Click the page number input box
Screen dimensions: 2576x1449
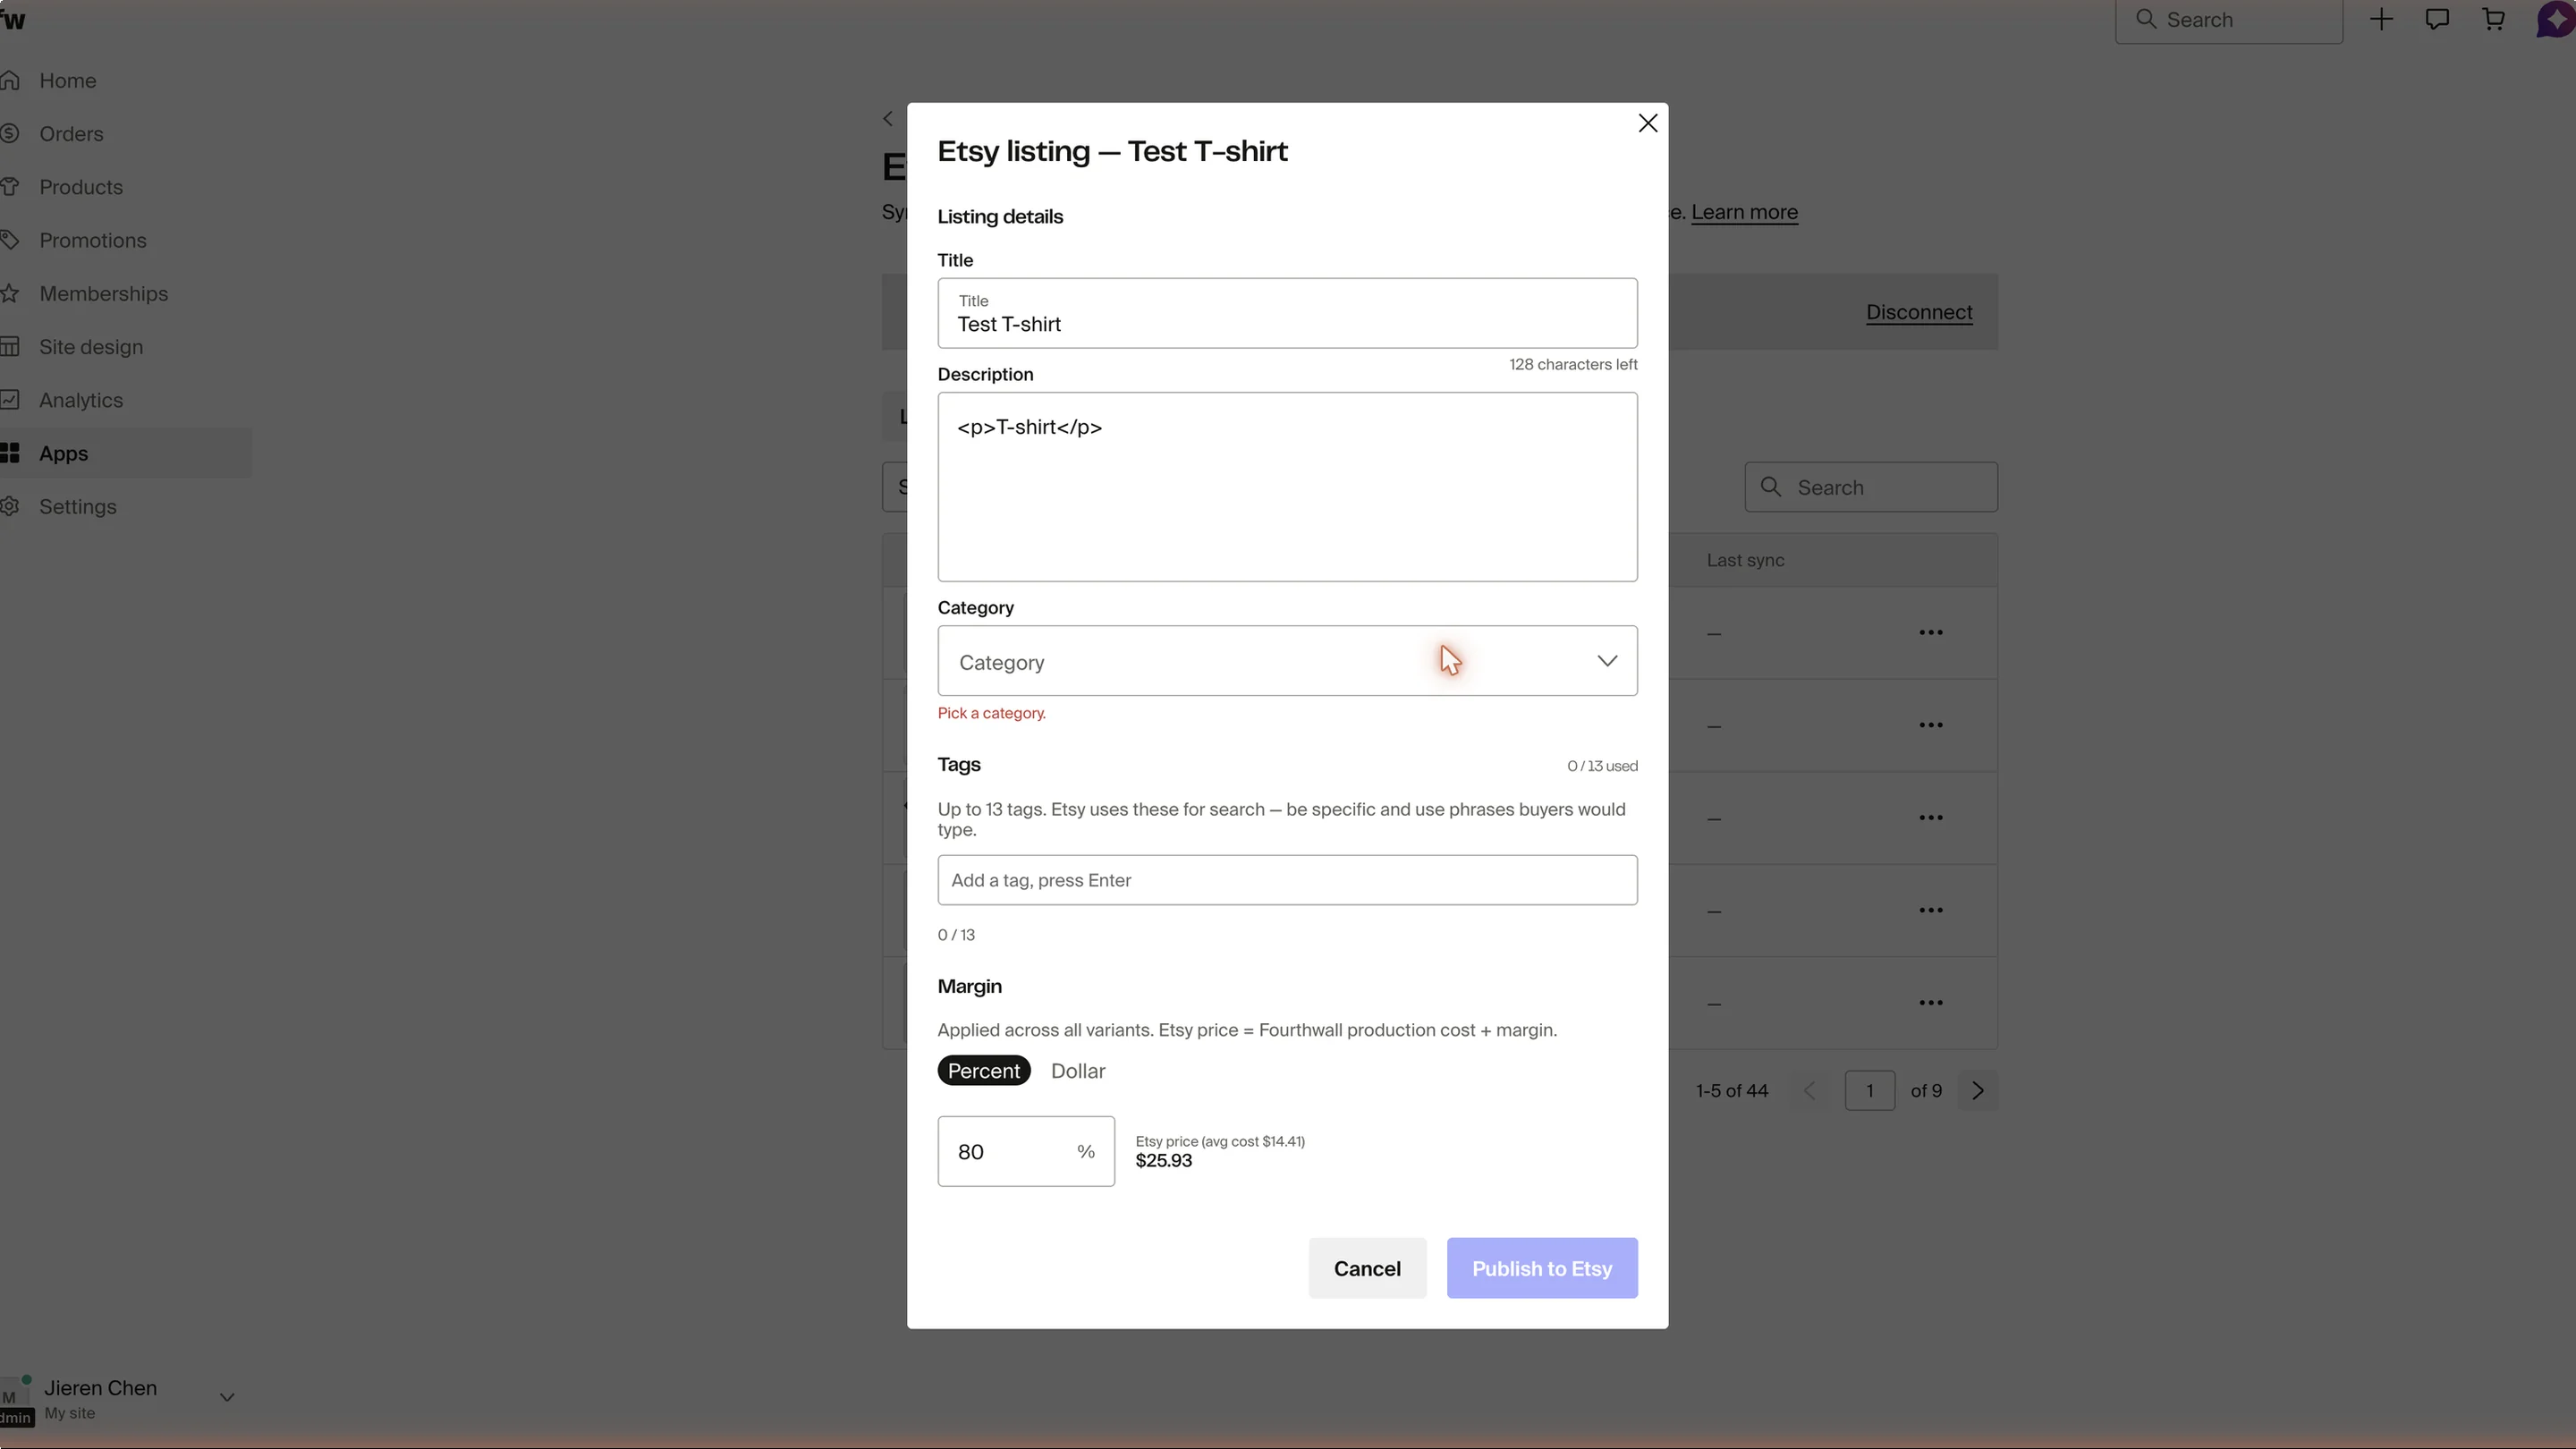[1869, 1091]
